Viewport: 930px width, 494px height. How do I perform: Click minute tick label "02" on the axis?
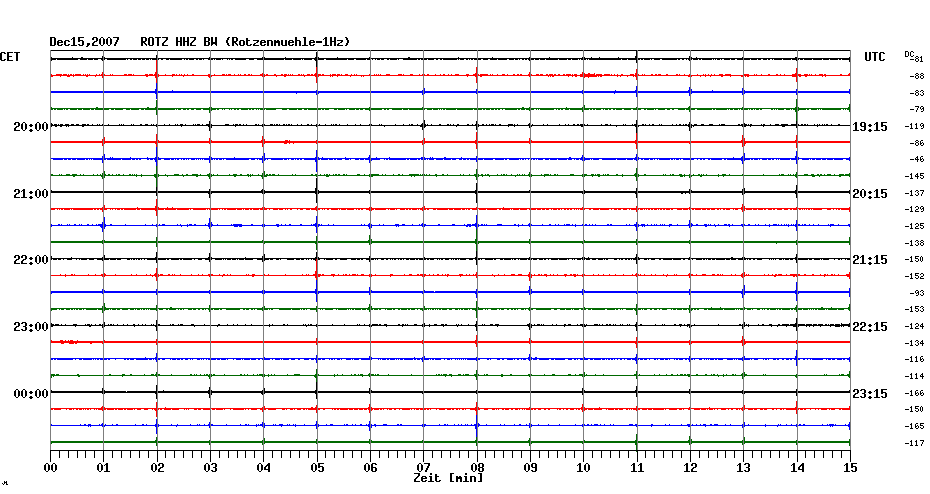(157, 468)
